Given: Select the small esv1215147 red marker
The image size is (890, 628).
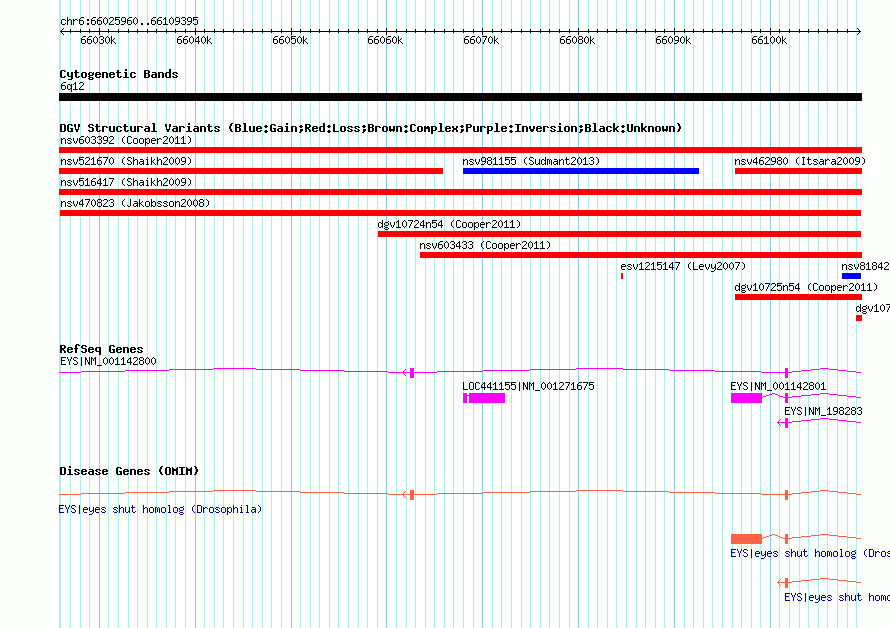Looking at the screenshot, I should tap(622, 276).
